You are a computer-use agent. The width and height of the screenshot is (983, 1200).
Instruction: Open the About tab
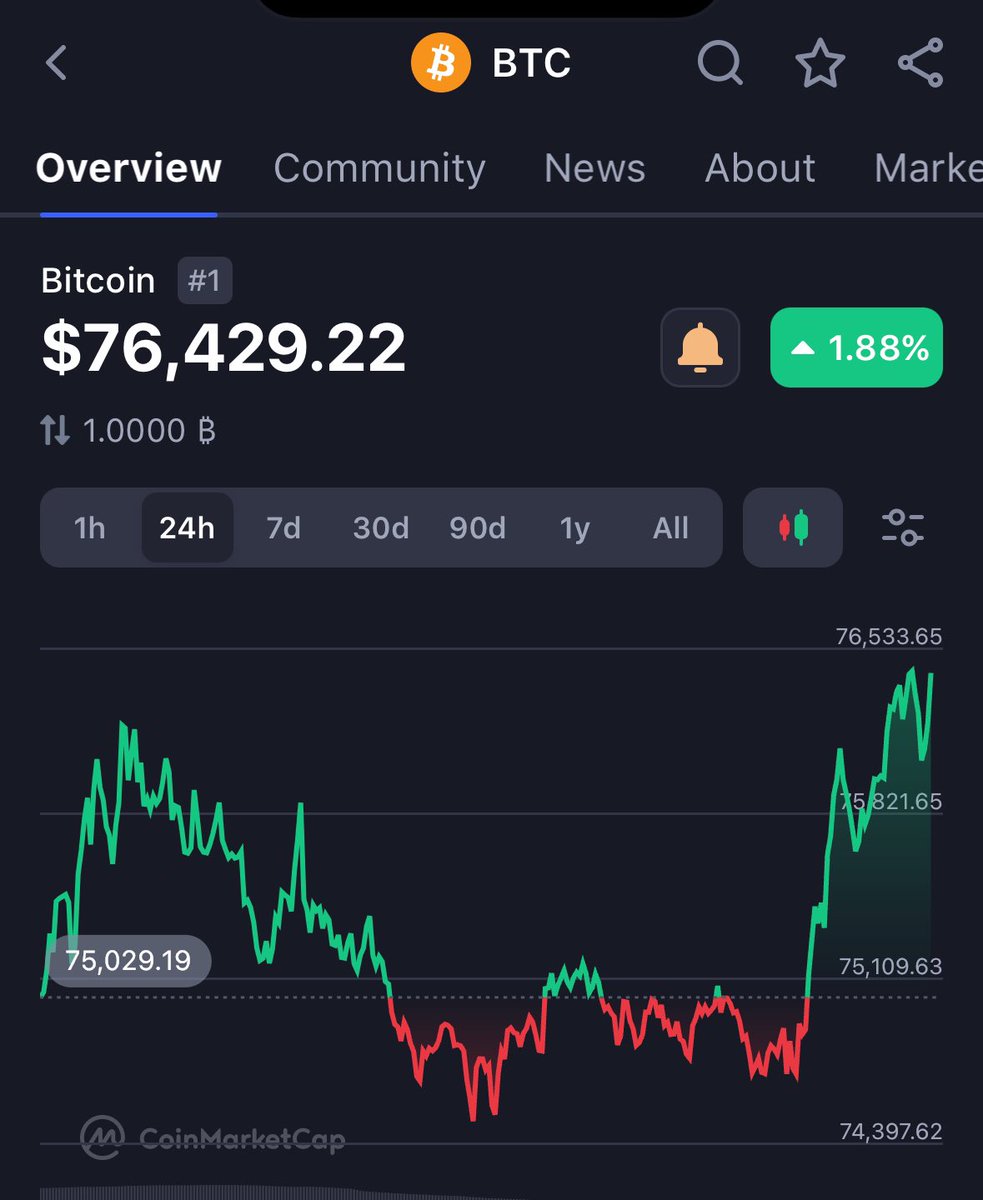click(760, 168)
